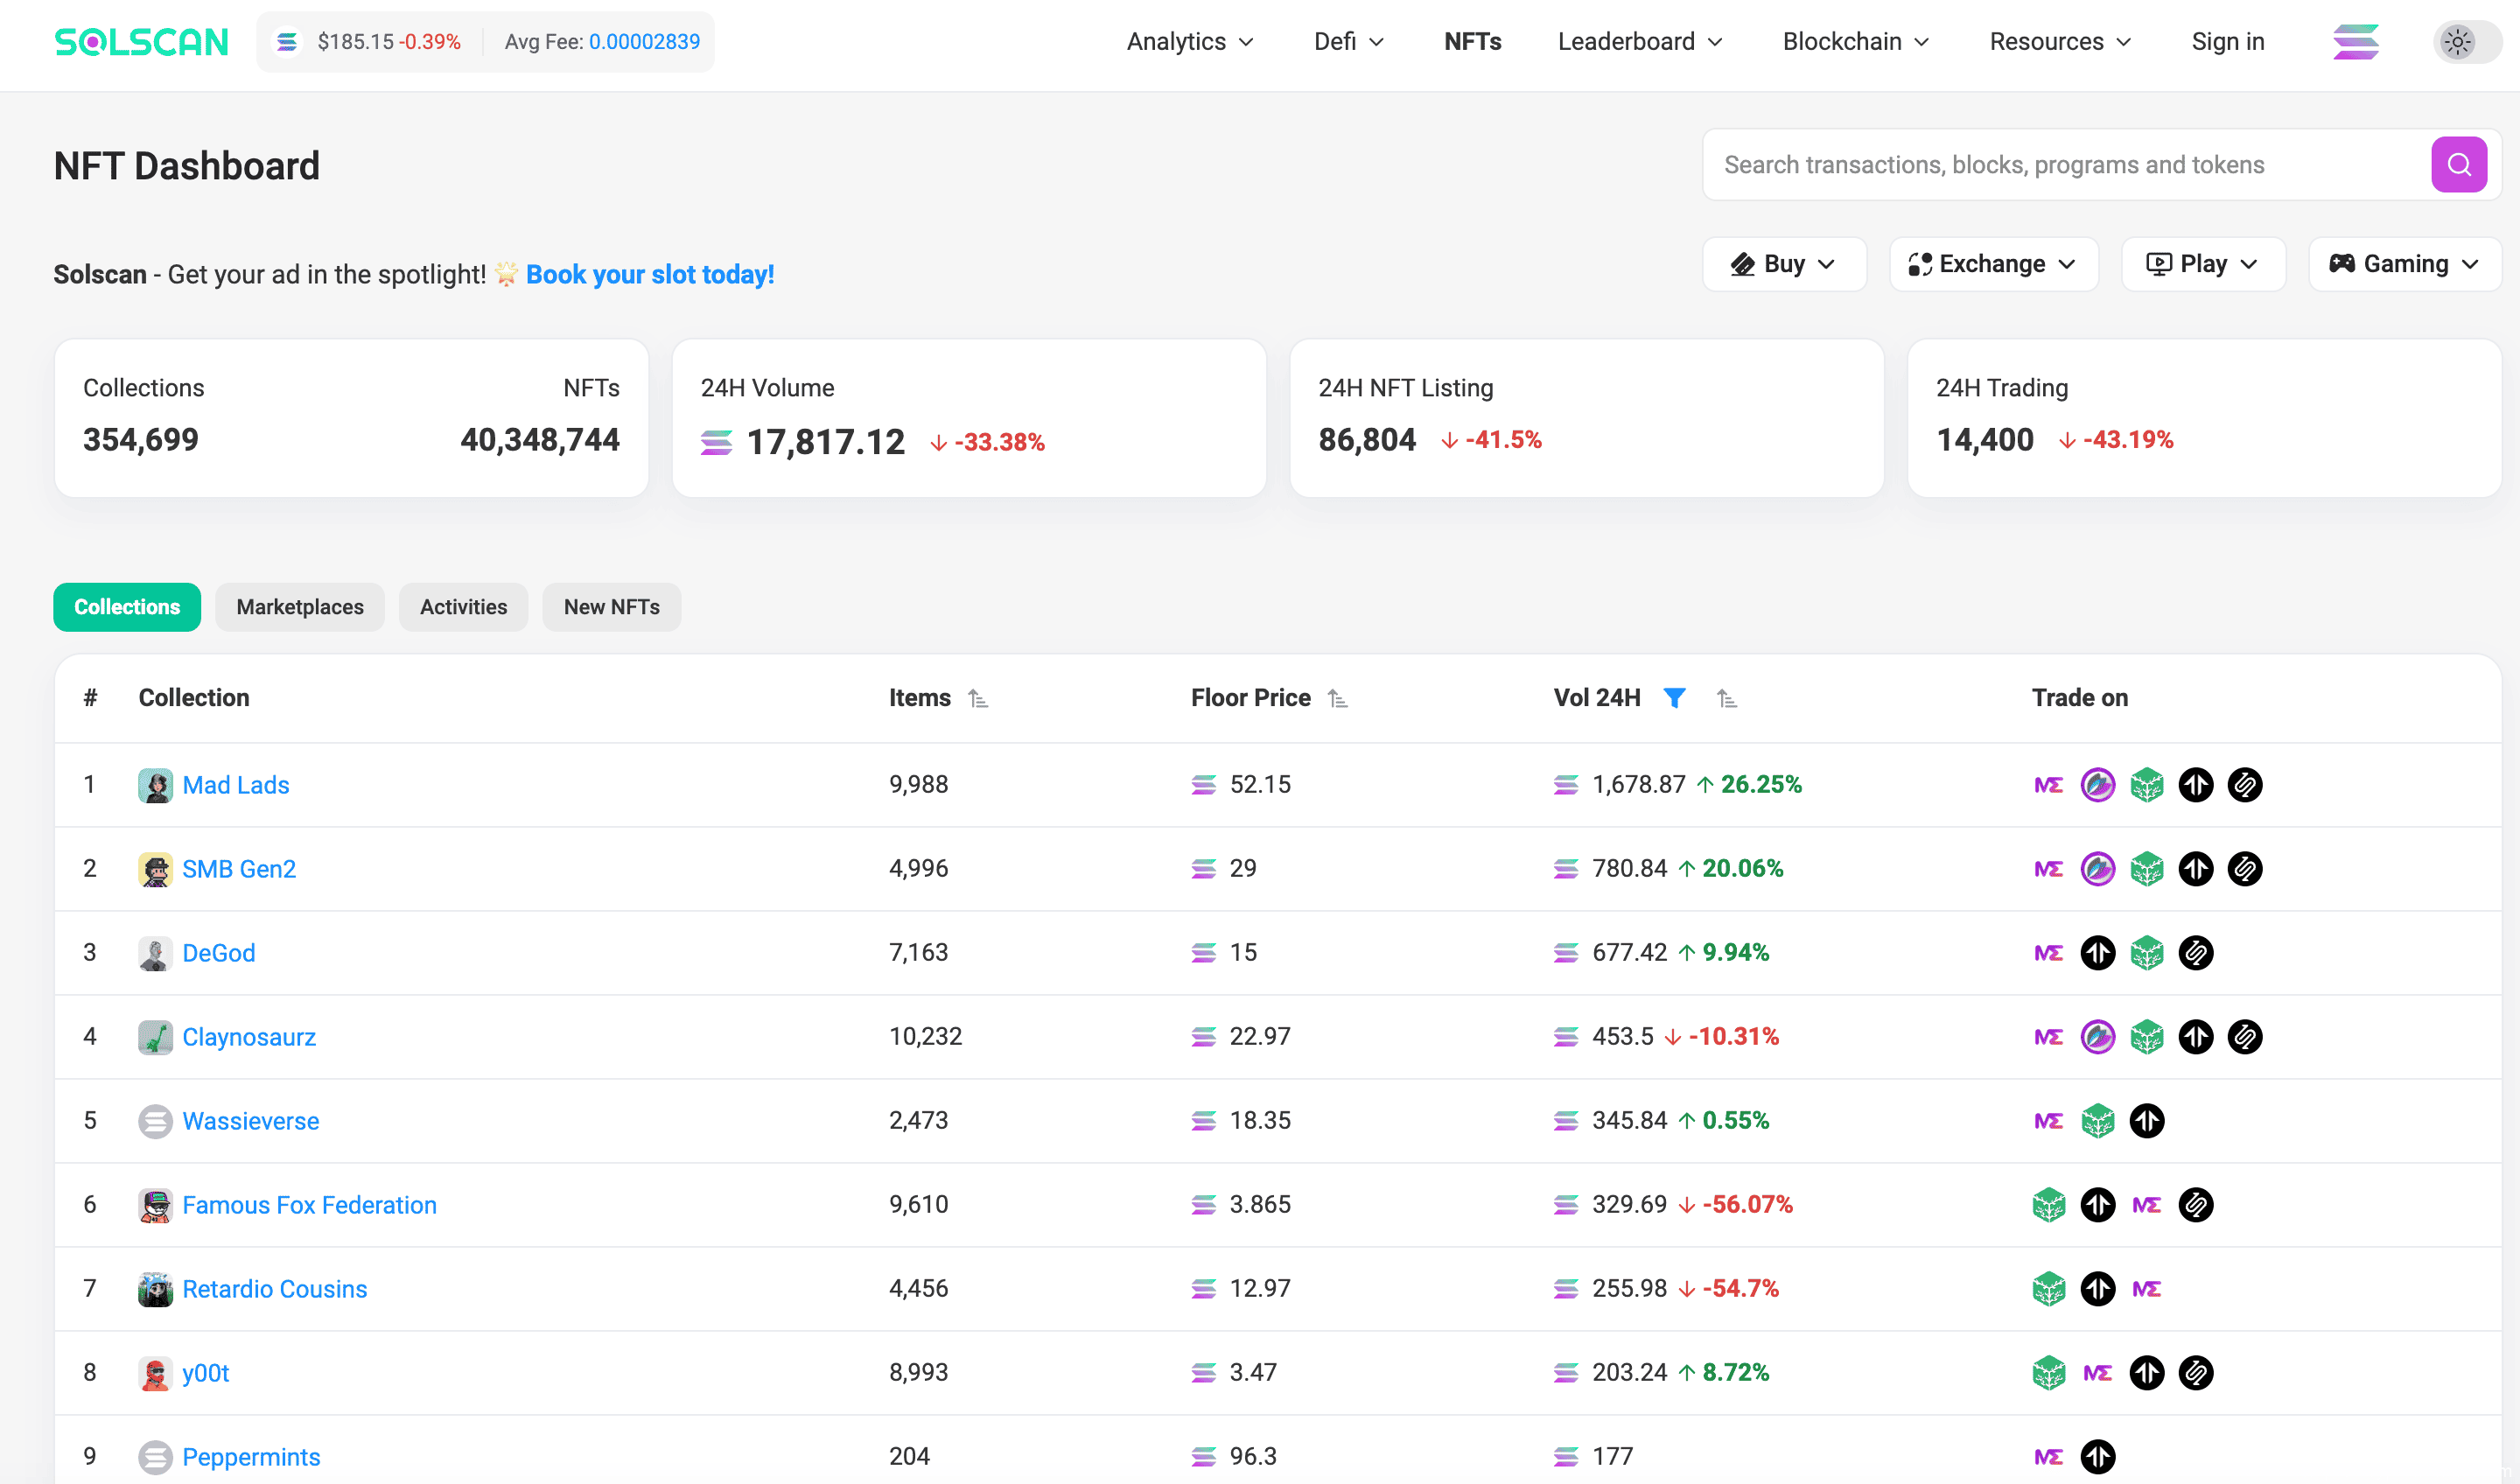Click the Vol 24H sort arrow icon
This screenshot has height=1484, width=2520.
pyautogui.click(x=1726, y=699)
